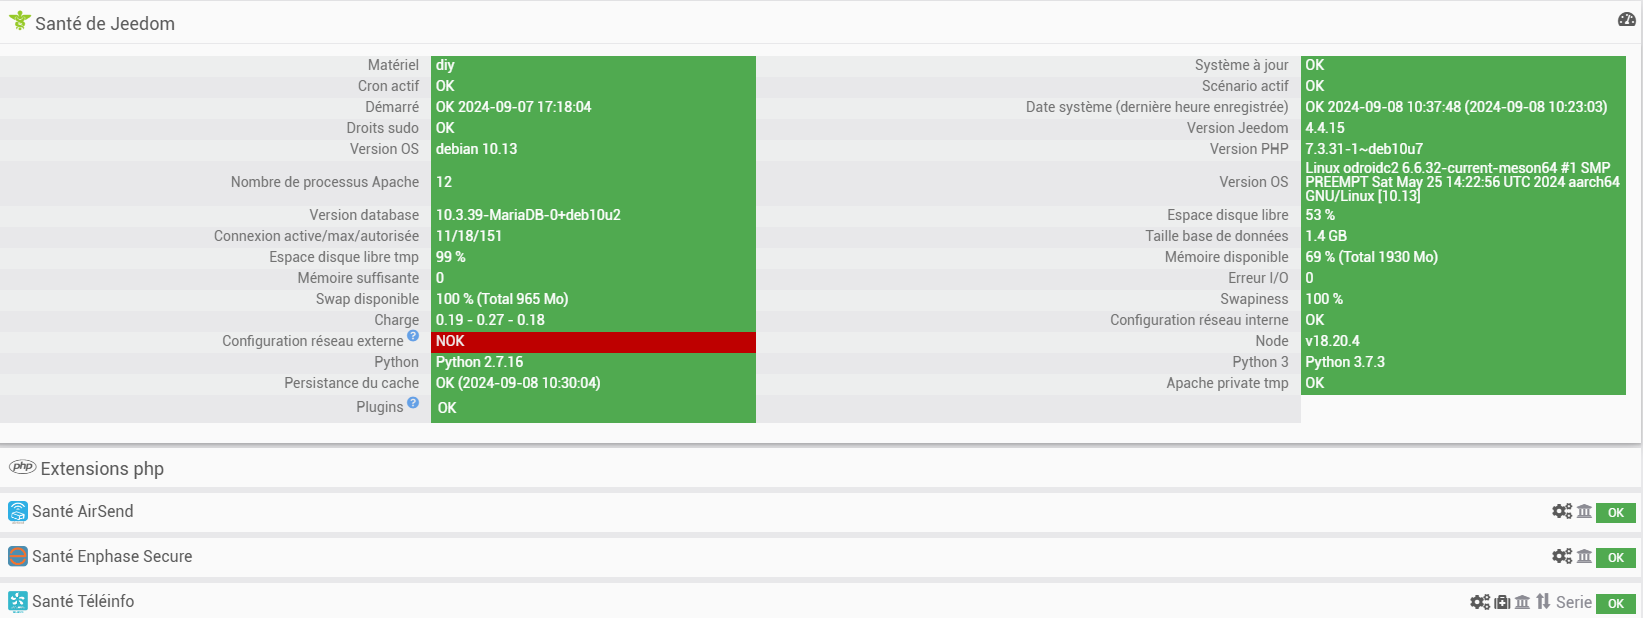Screen dimensions: 1643x618
Task: Click the 'Python 3.7.3' value
Action: 1345,362
